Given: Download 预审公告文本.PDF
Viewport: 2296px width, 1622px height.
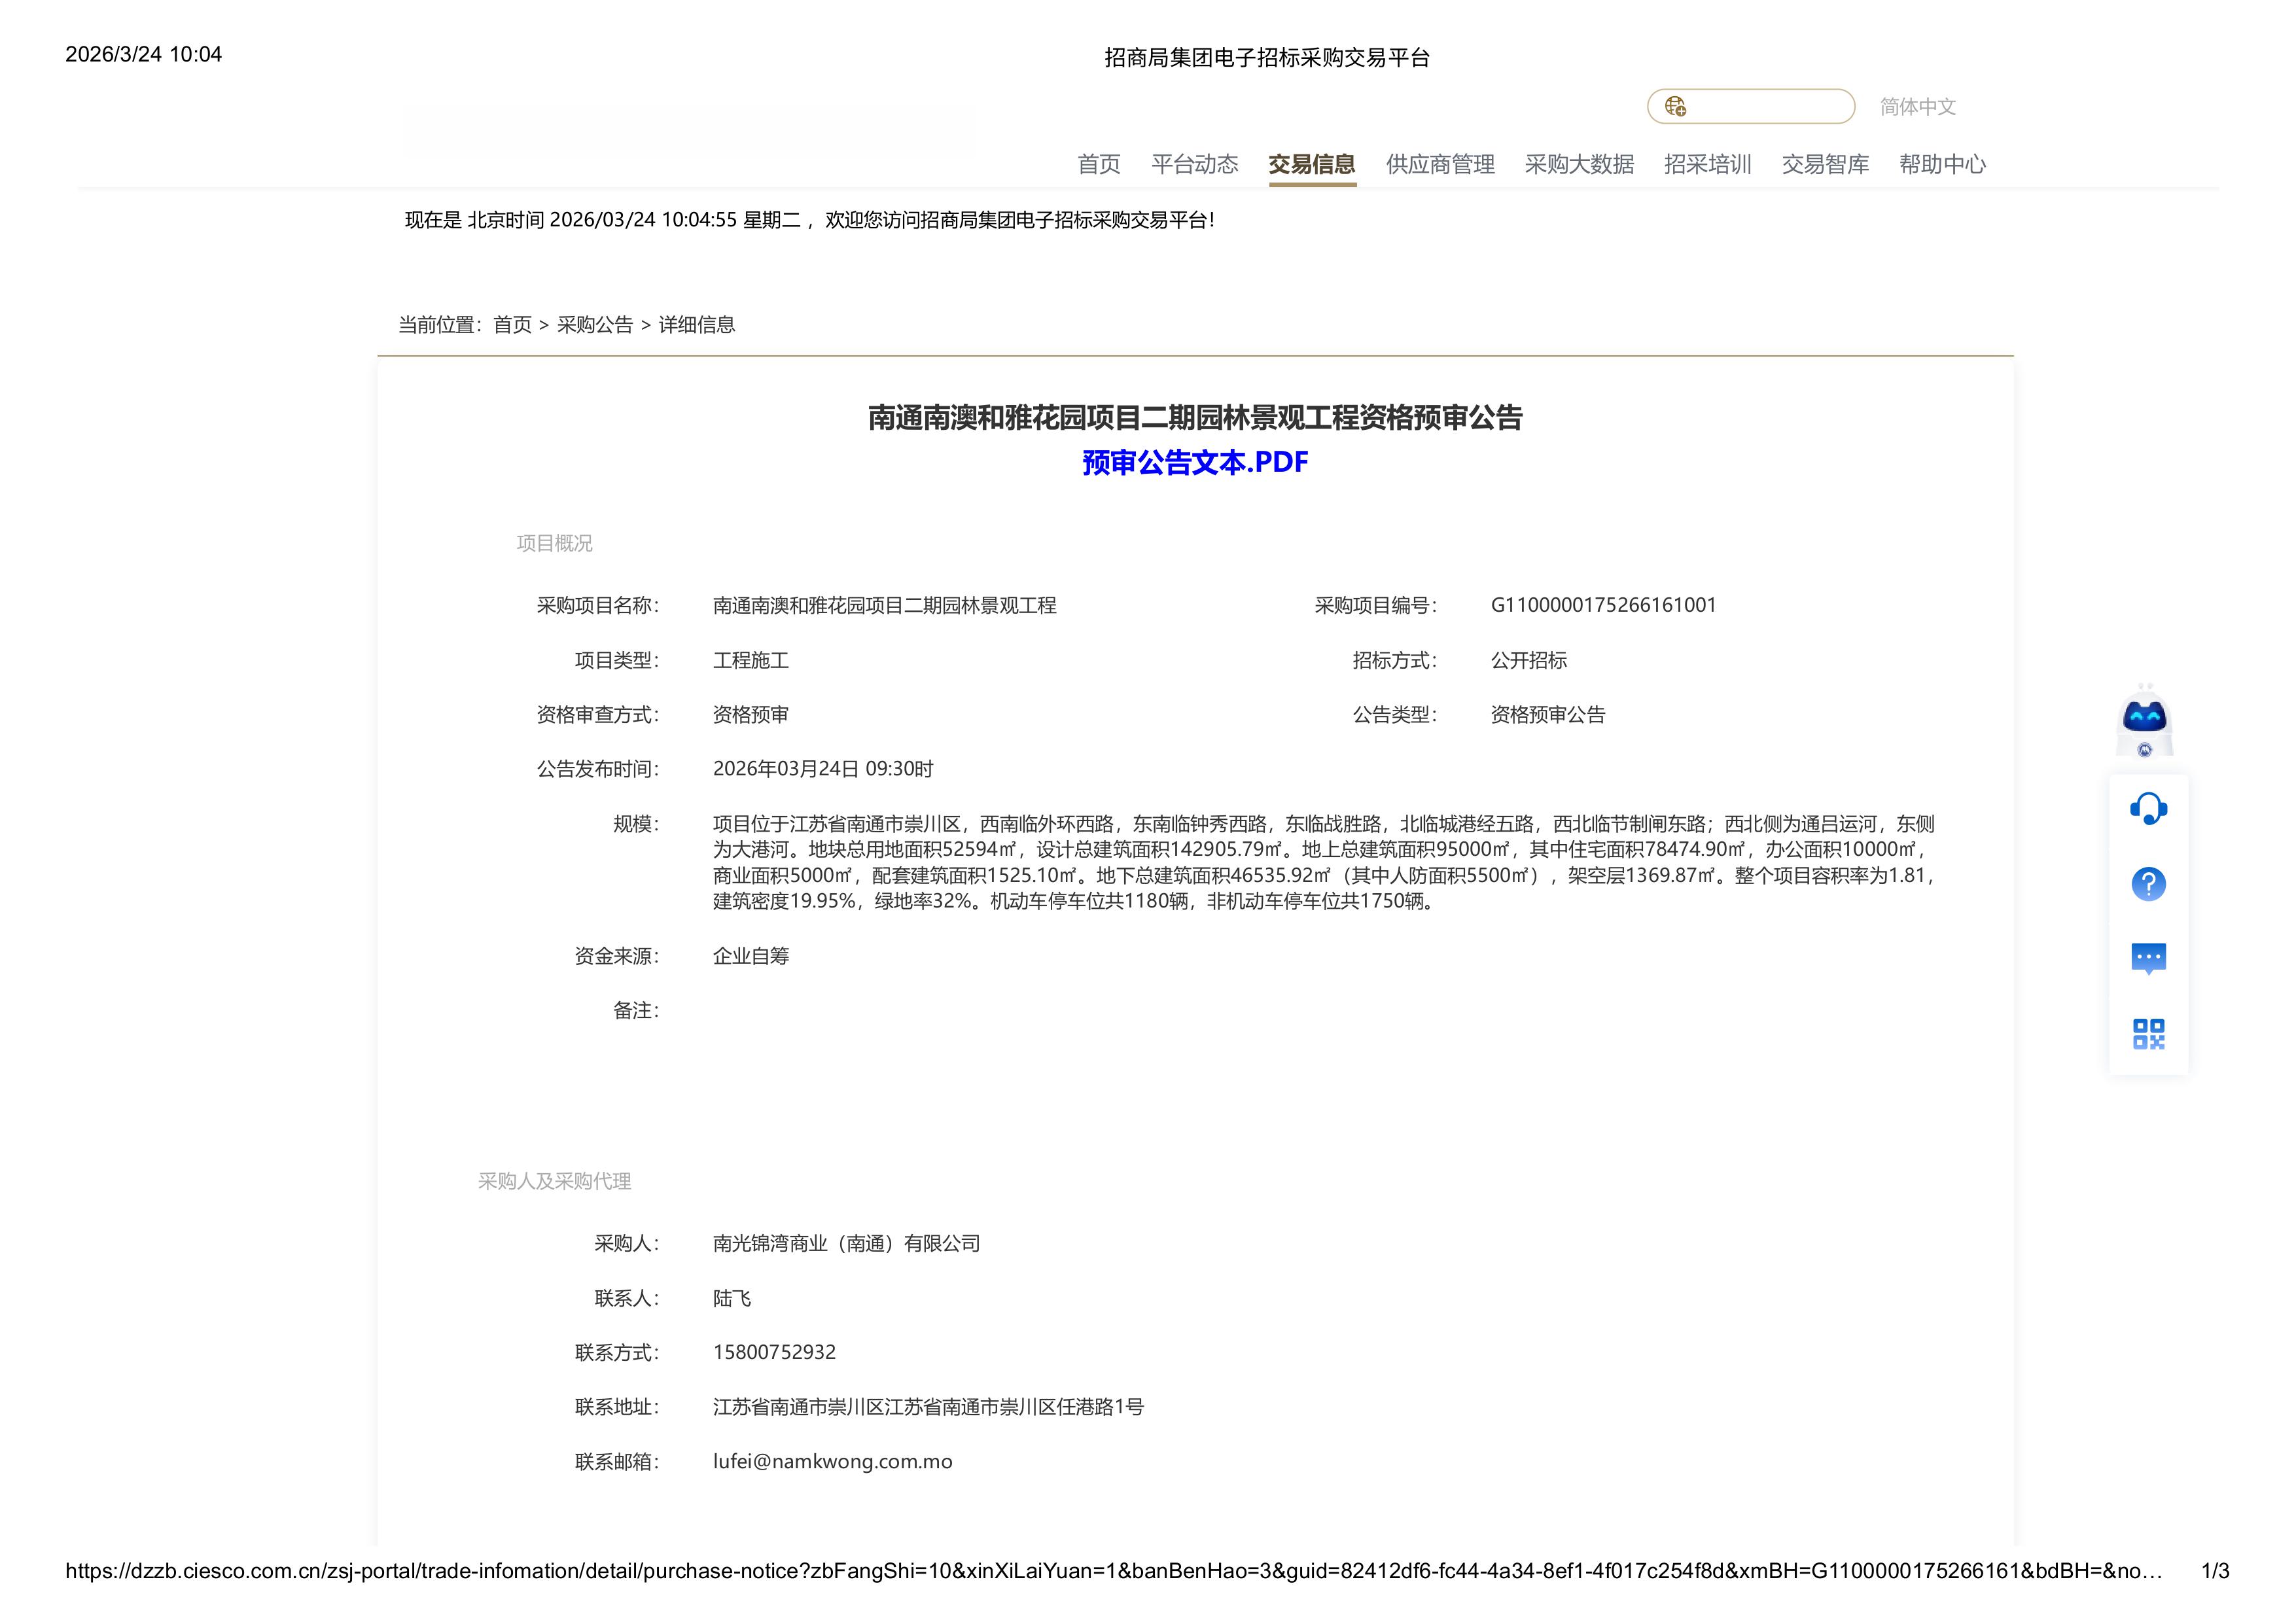Looking at the screenshot, I should 1195,462.
